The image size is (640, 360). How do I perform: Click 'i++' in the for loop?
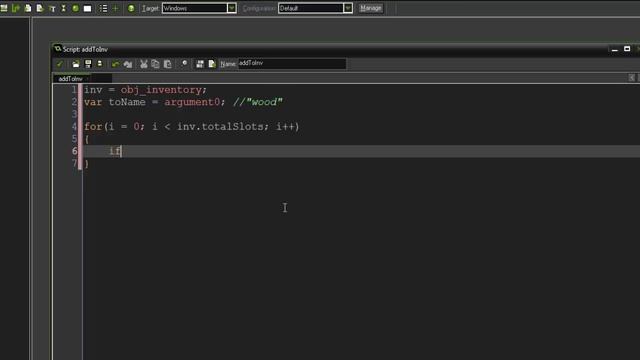[286, 127]
